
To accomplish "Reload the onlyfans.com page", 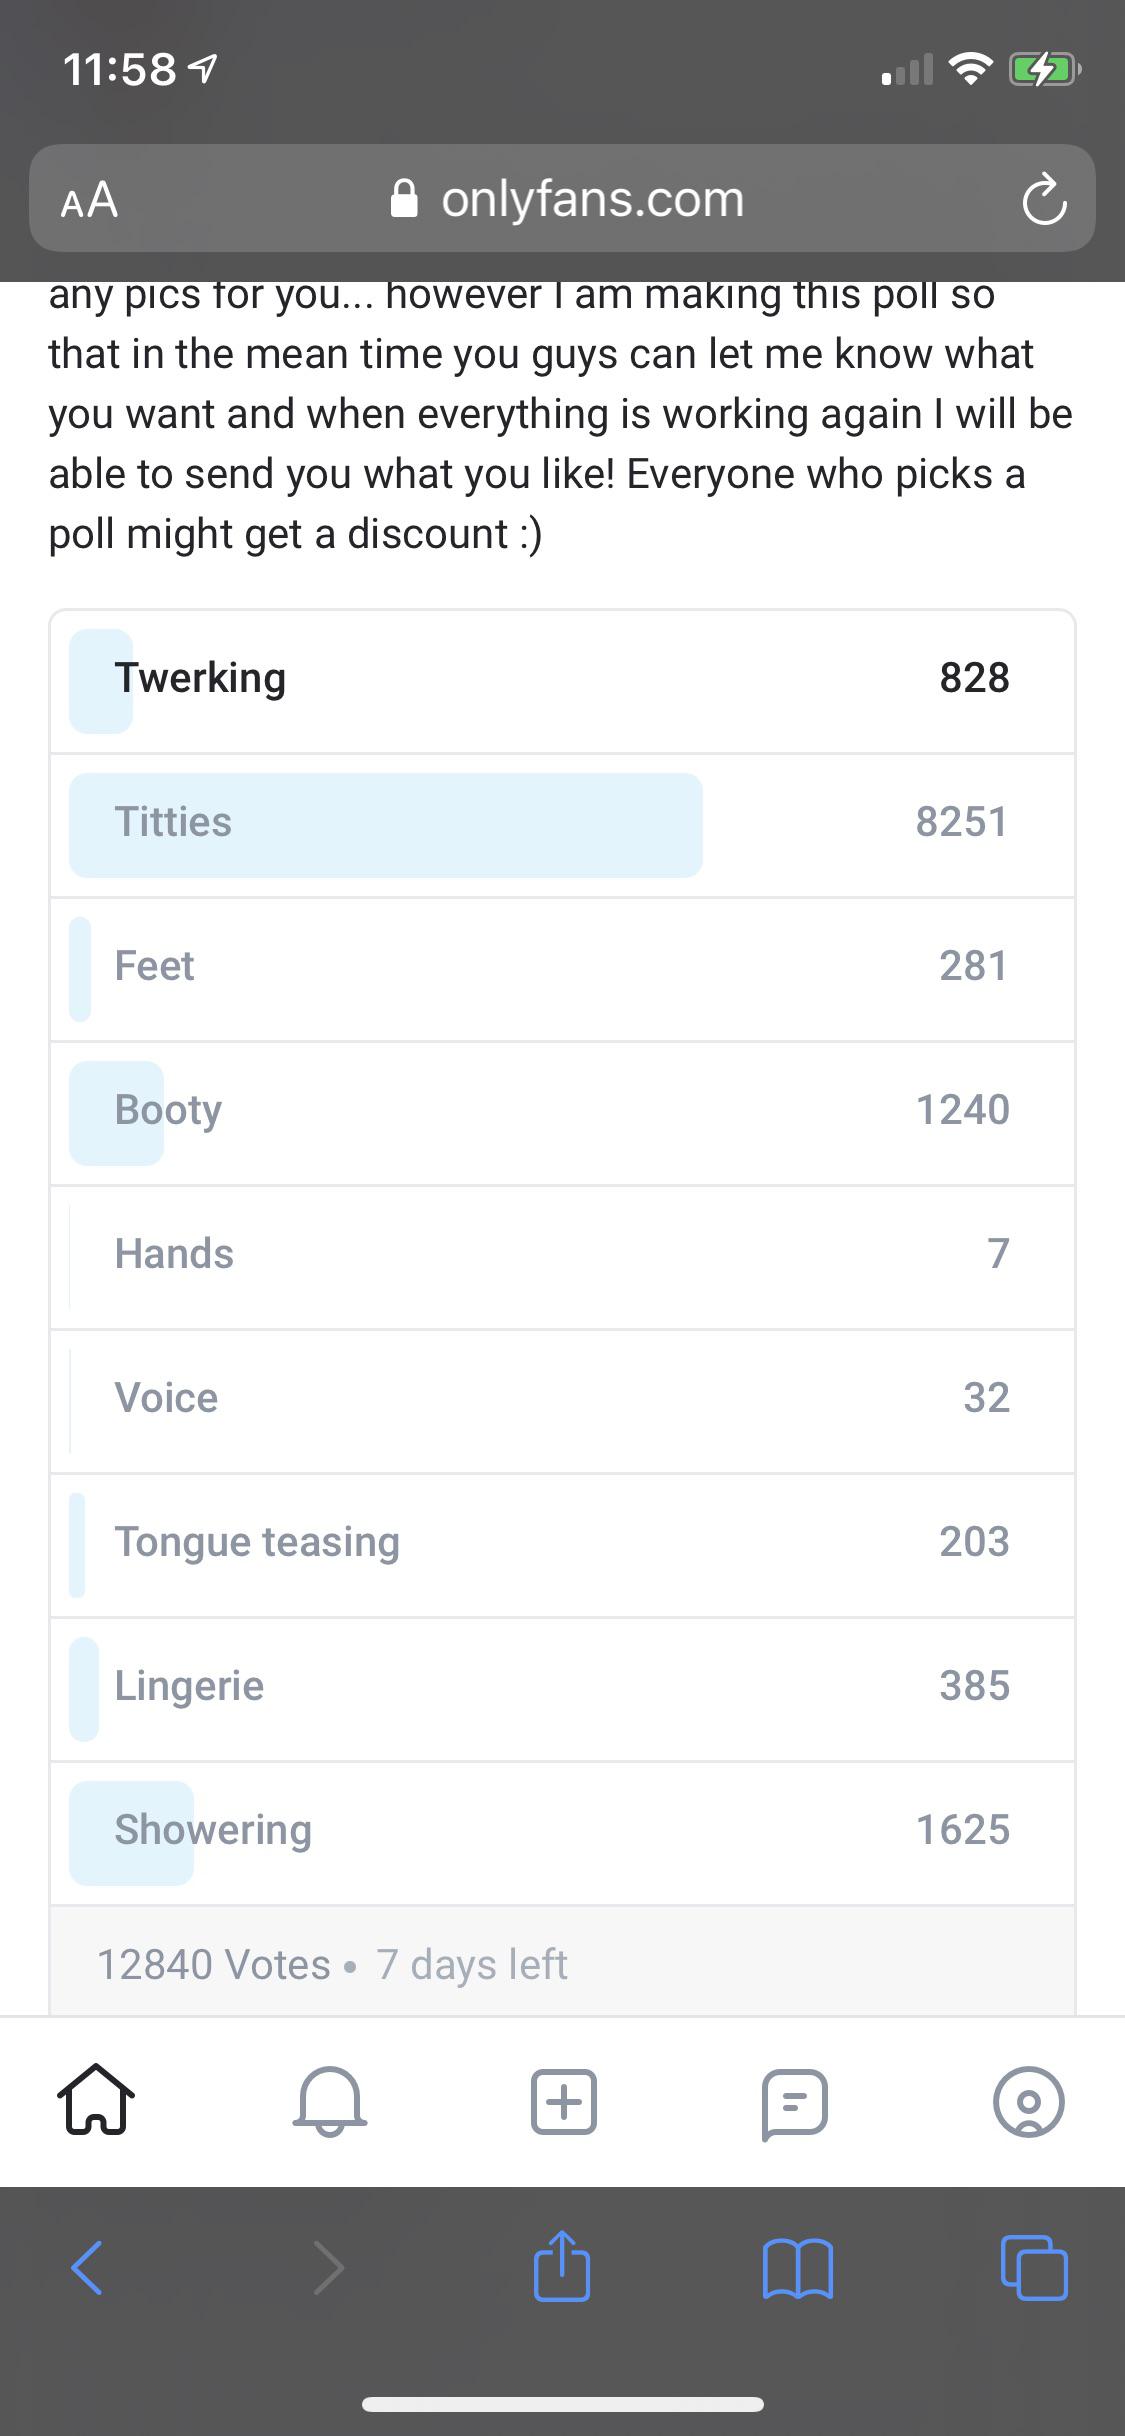I will 1045,198.
